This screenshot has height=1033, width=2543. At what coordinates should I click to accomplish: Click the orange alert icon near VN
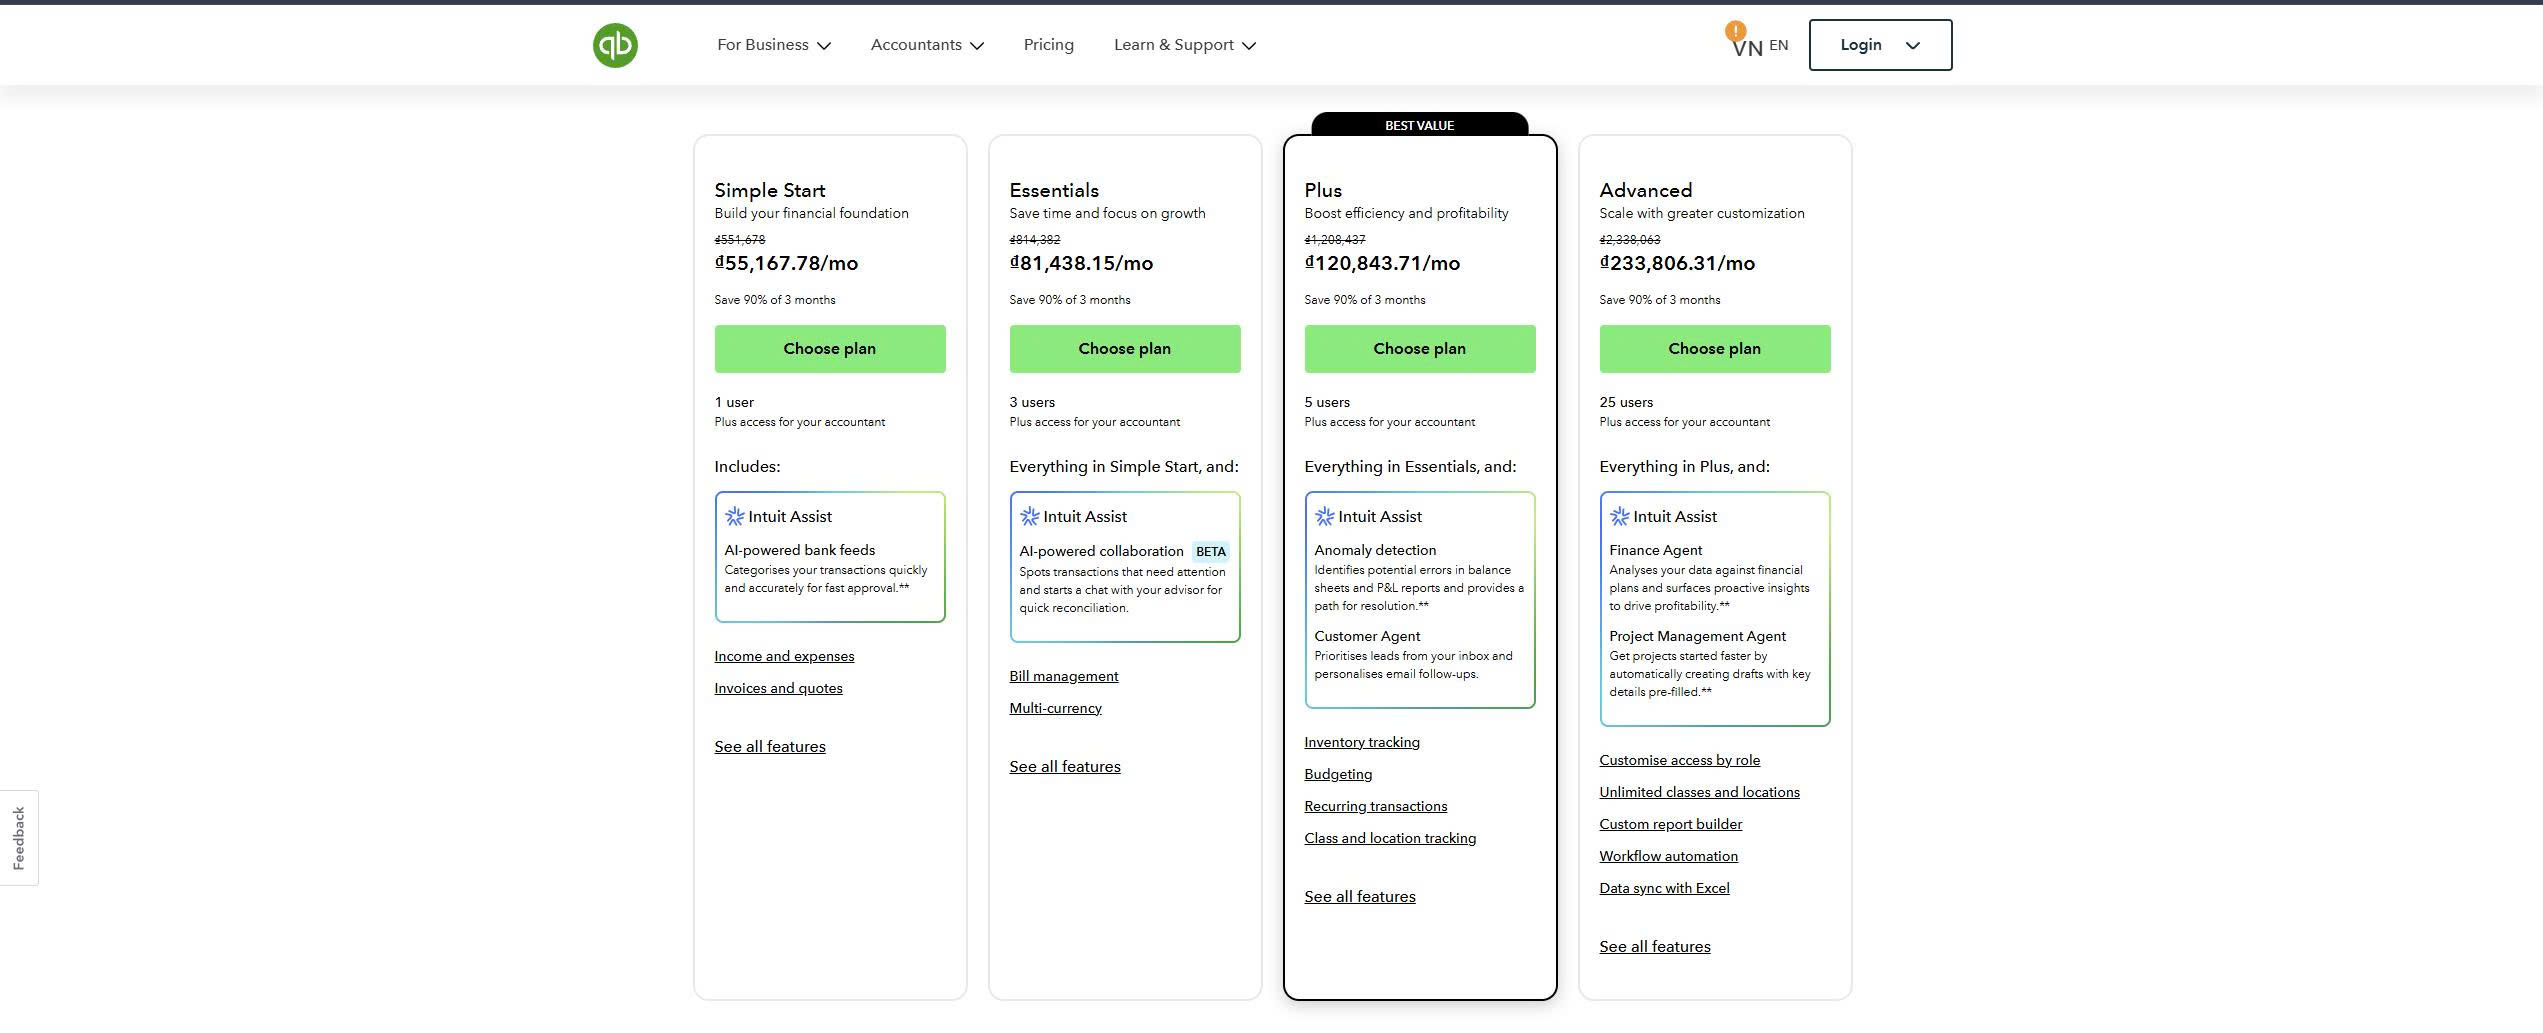[x=1735, y=31]
